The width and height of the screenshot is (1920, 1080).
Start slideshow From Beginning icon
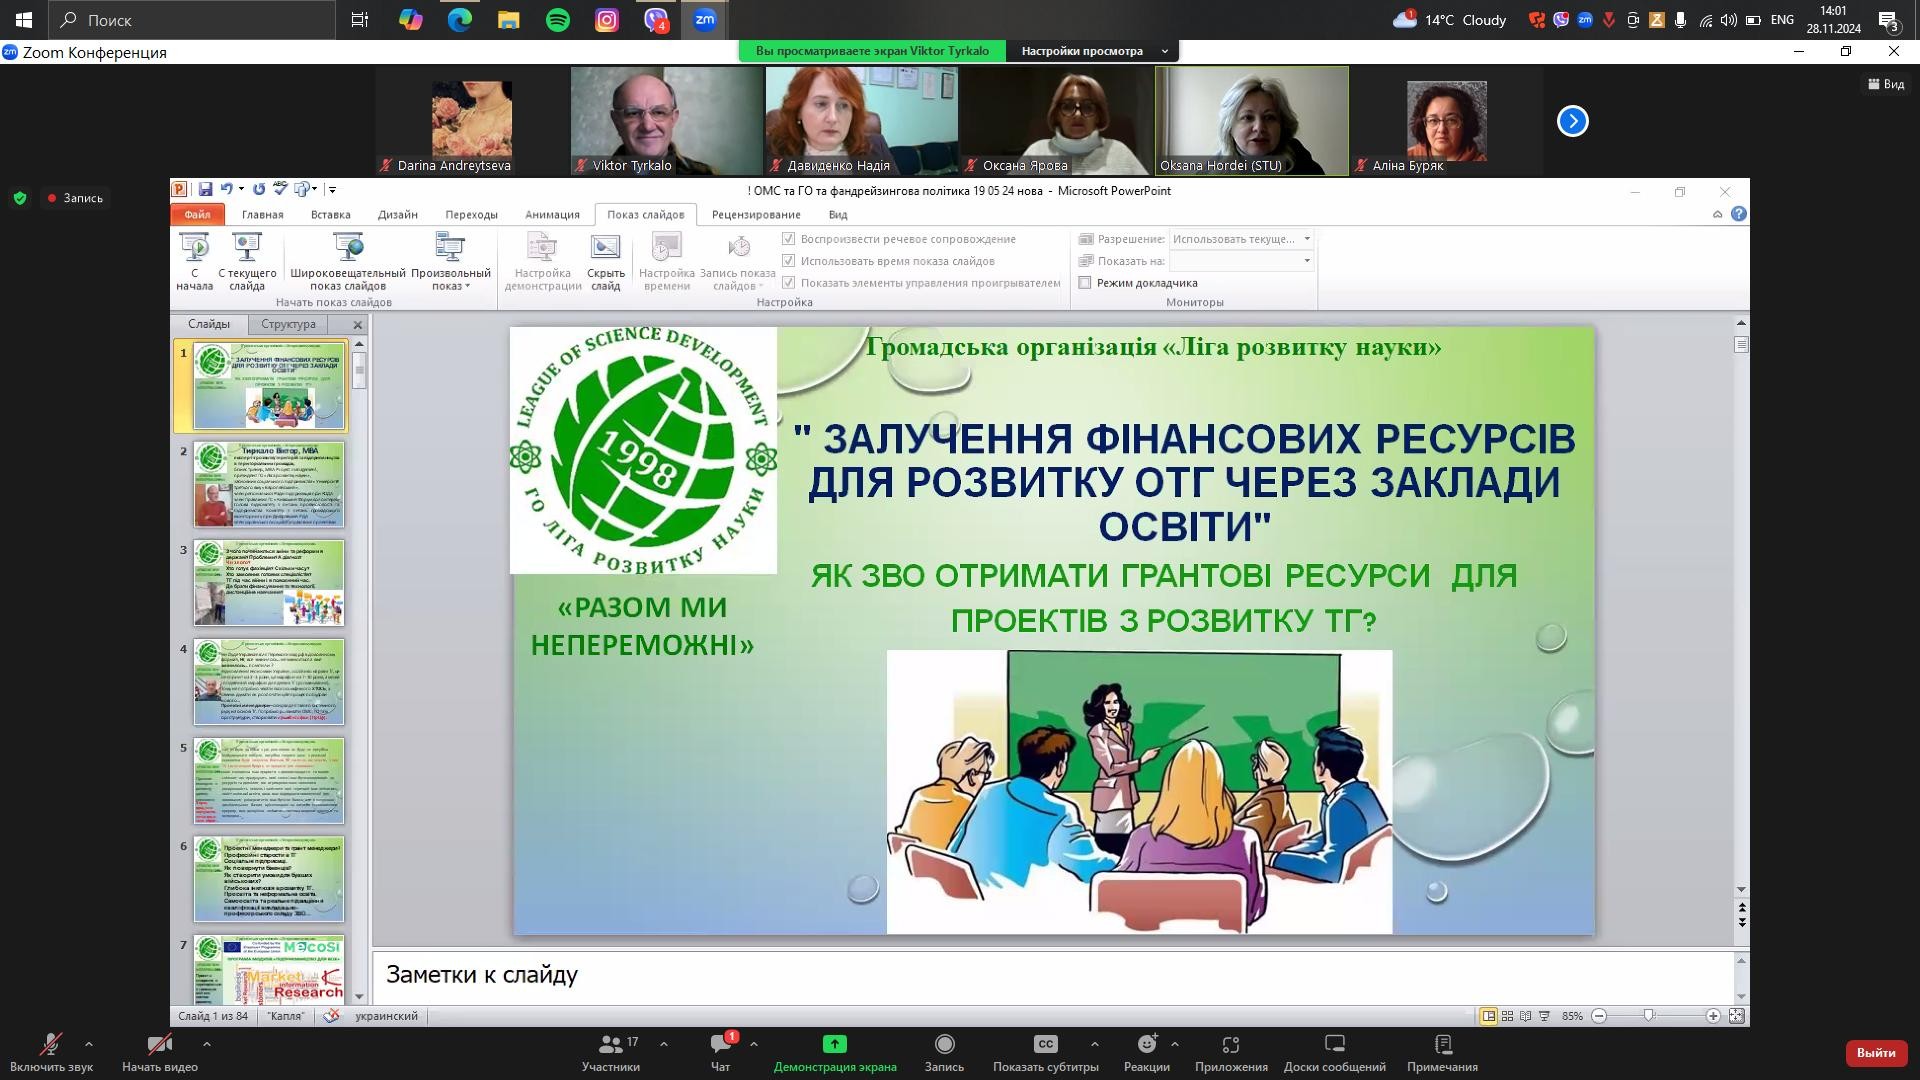click(x=194, y=247)
